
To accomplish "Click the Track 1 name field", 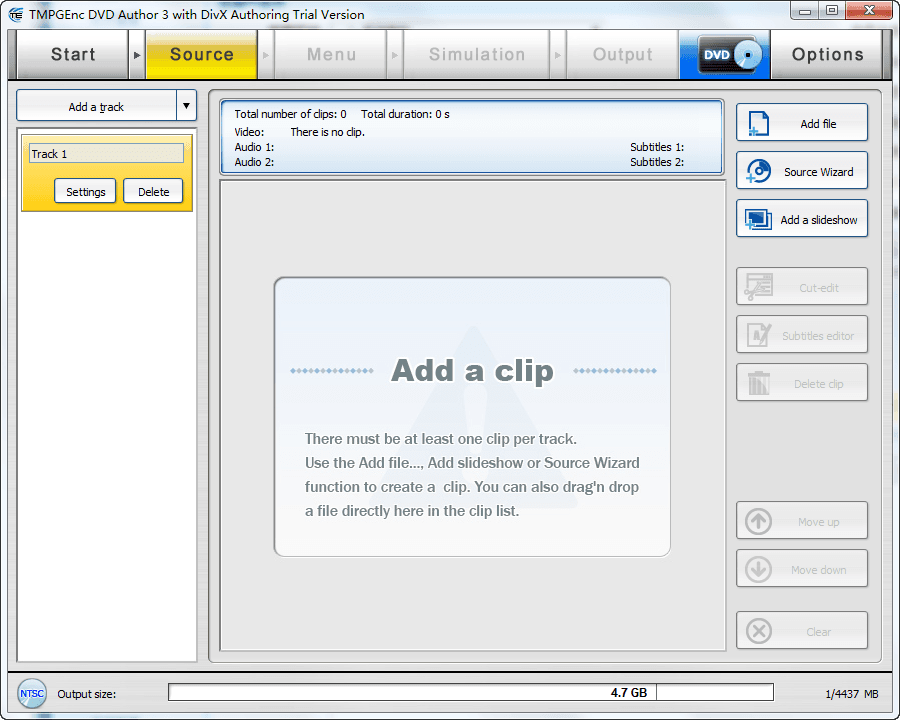I will [106, 153].
